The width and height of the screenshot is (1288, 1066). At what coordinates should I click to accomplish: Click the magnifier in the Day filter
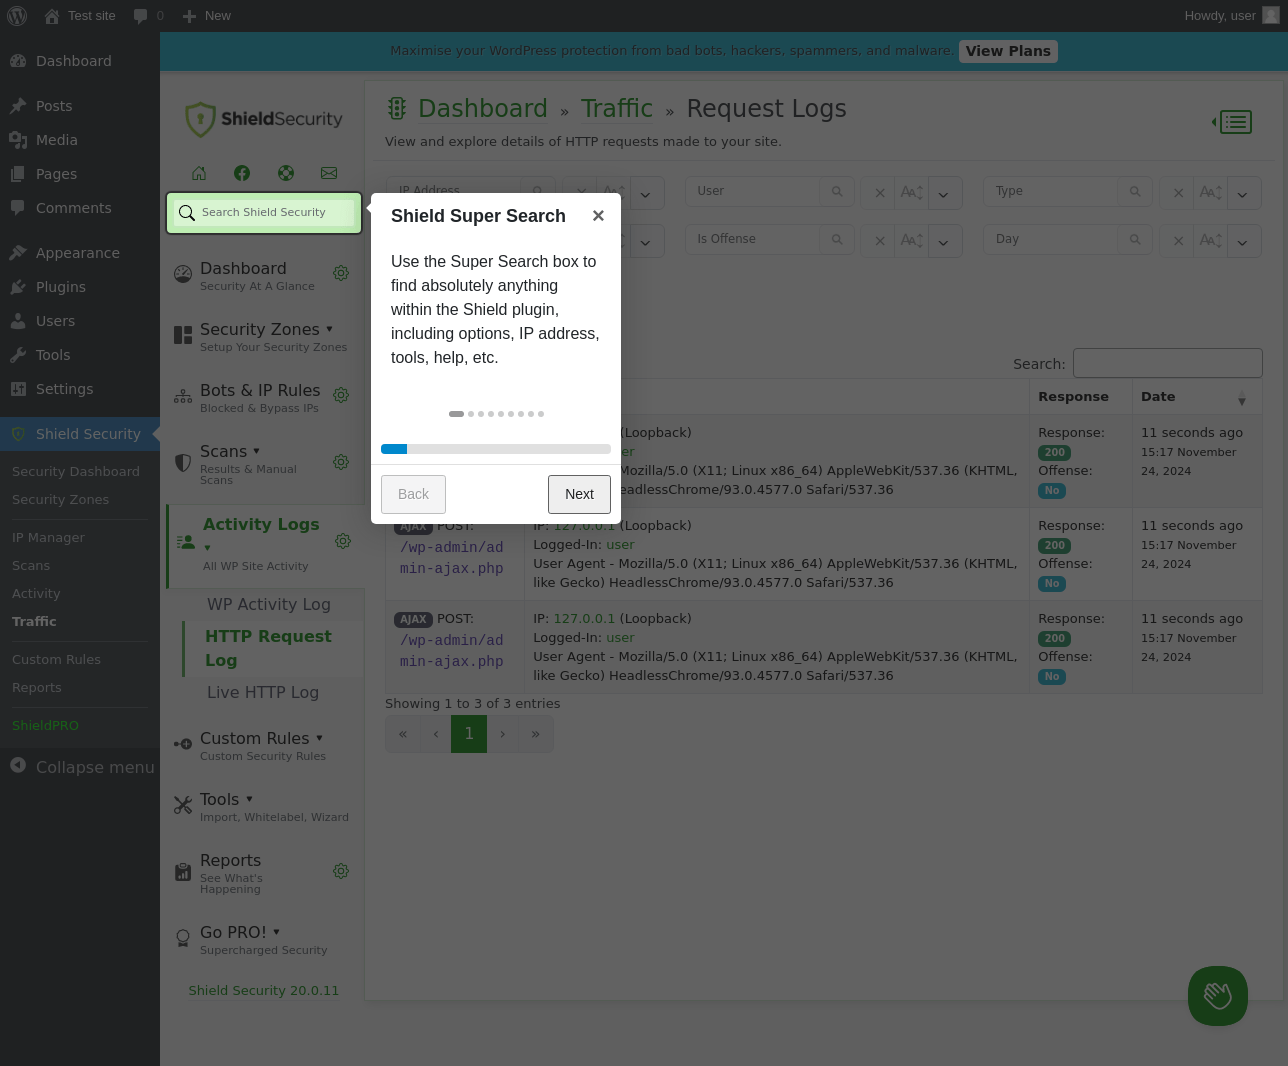(x=1135, y=239)
